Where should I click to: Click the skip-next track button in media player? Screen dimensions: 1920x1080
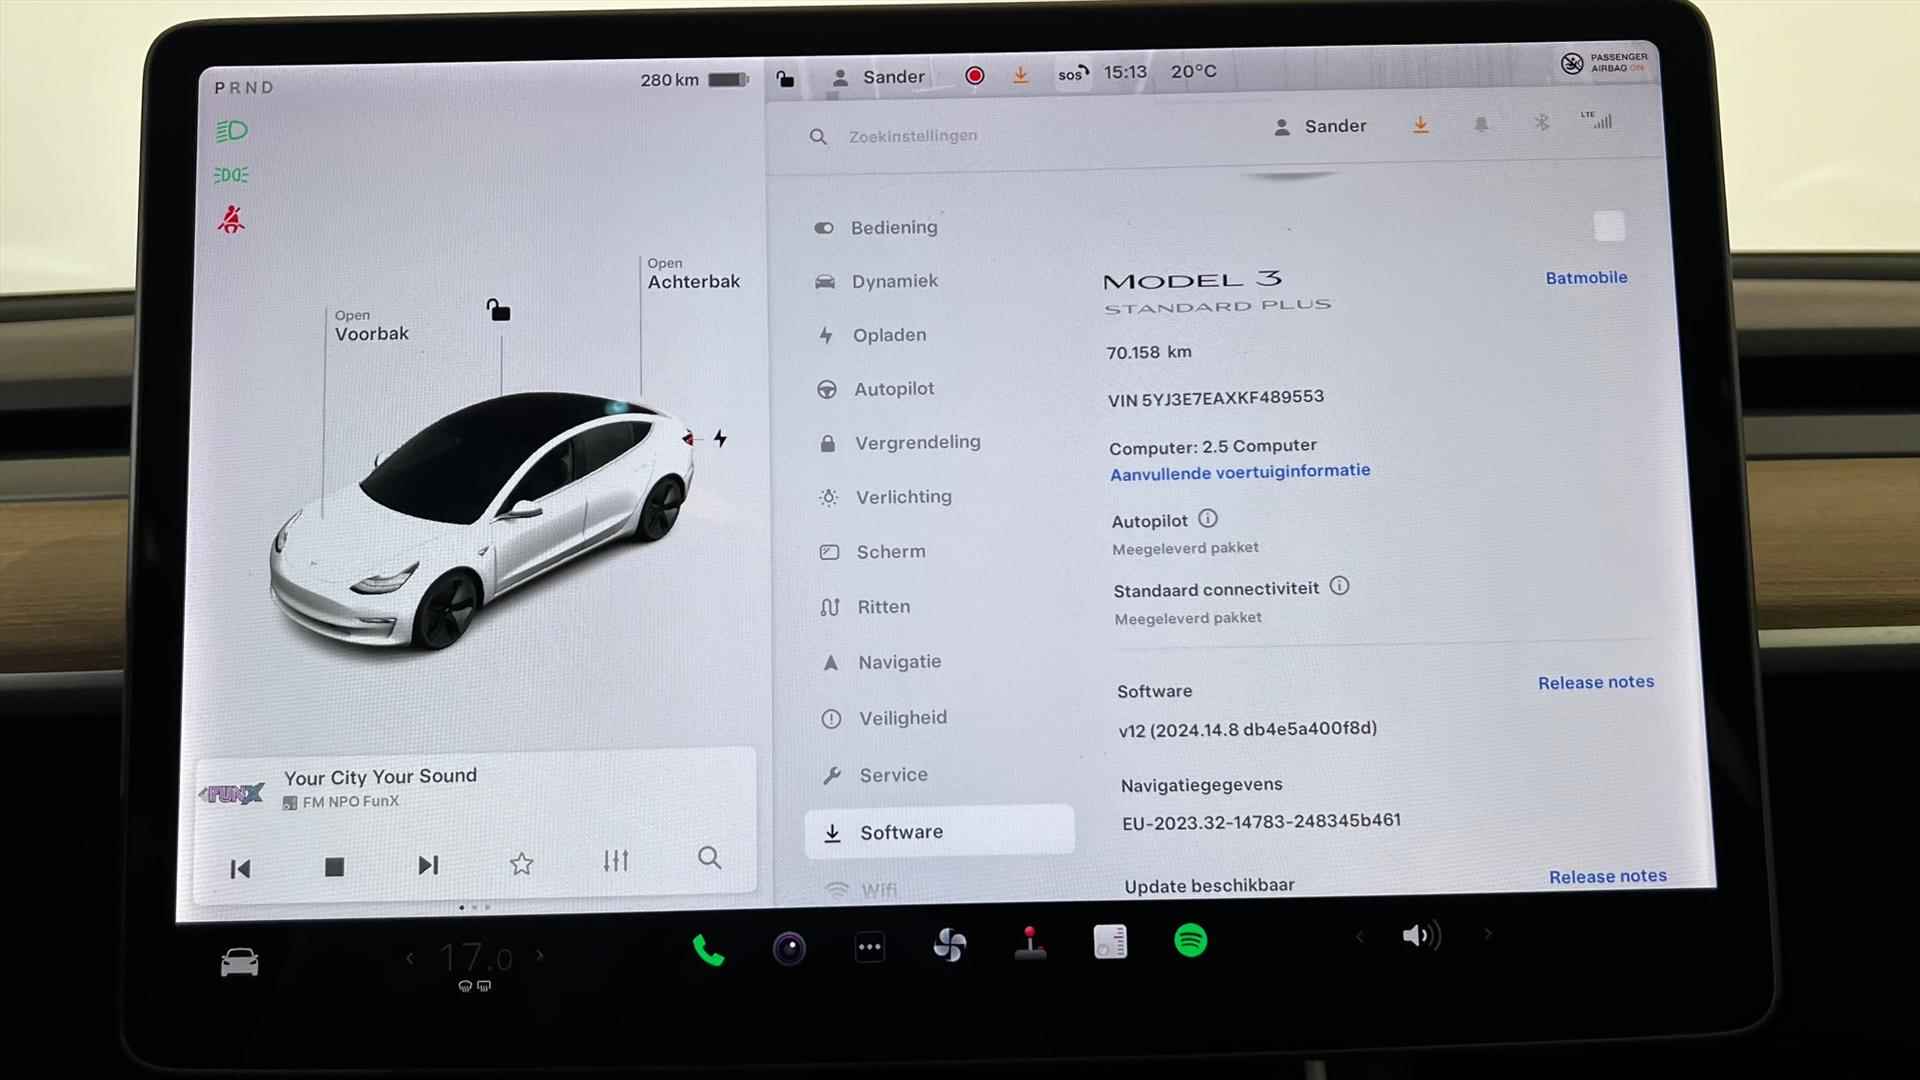tap(429, 865)
